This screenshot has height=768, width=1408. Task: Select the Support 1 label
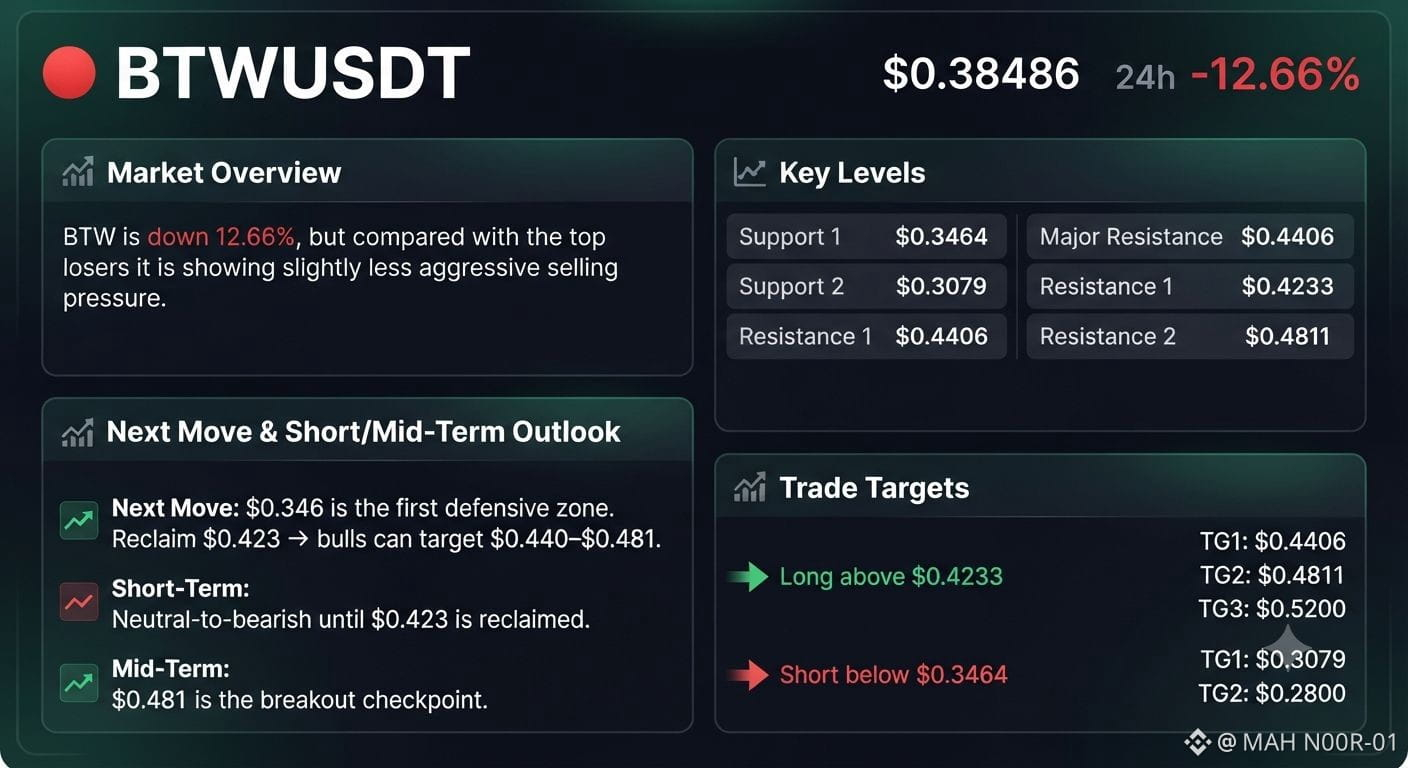790,237
